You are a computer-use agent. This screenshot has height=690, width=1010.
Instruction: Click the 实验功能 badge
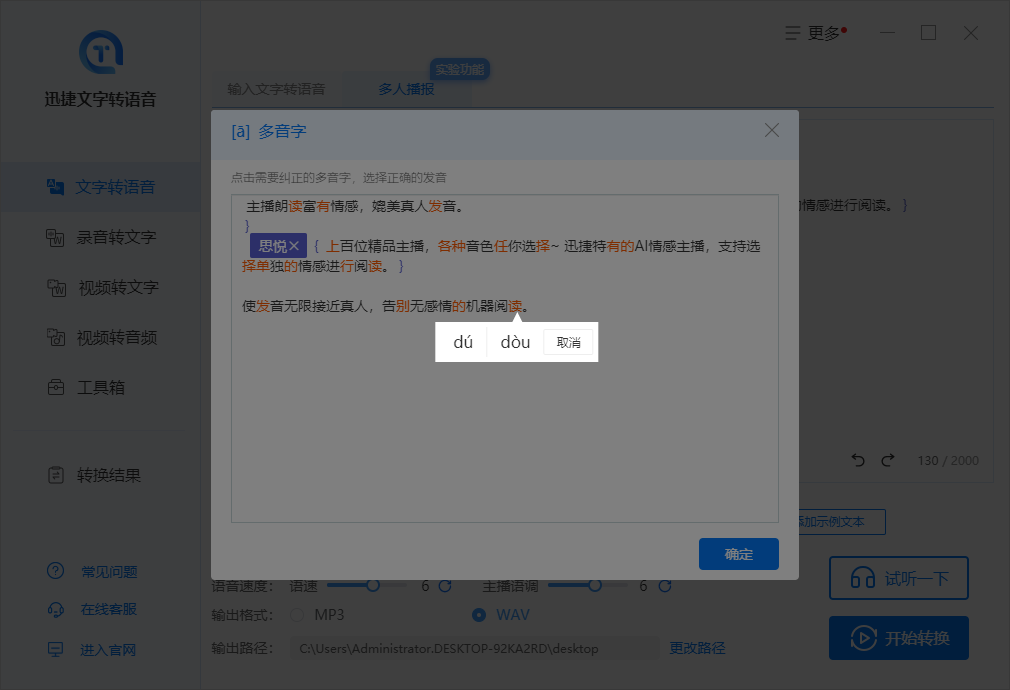[460, 69]
